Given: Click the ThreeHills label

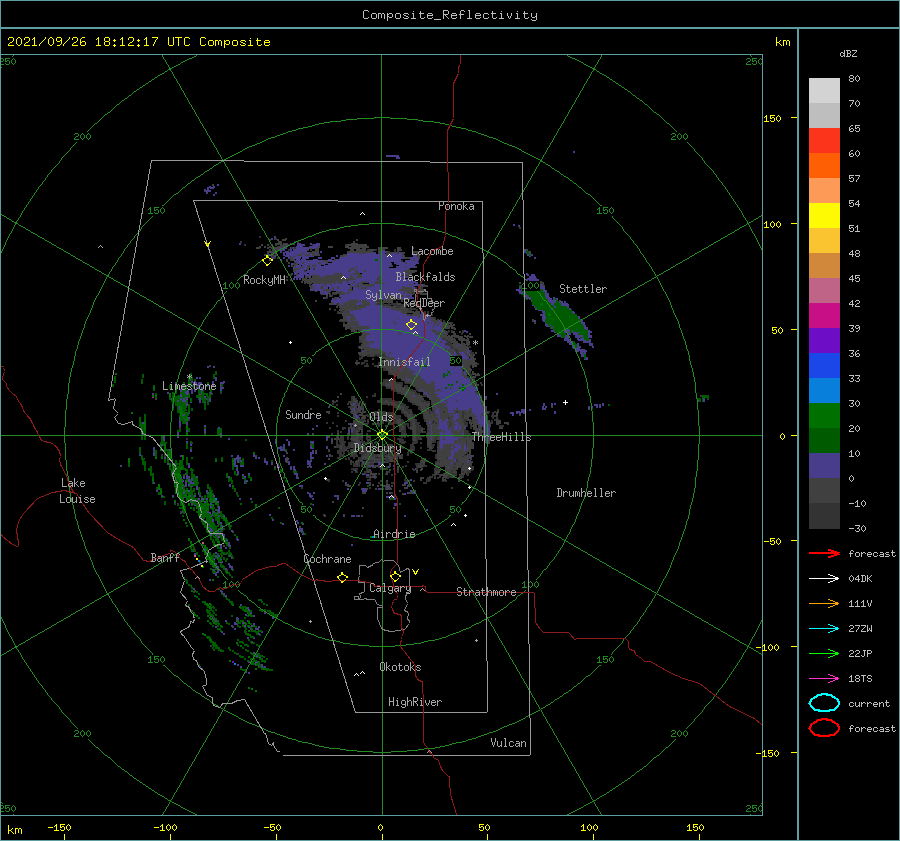Looking at the screenshot, I should pyautogui.click(x=501, y=437).
